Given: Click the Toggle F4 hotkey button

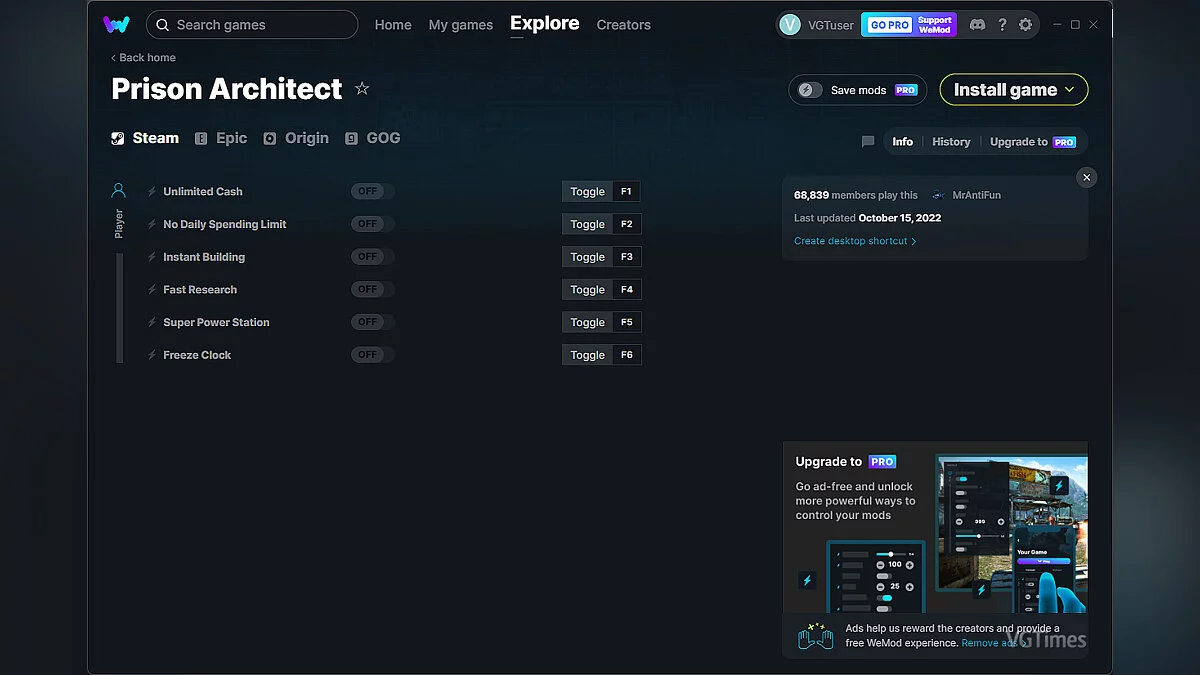Looking at the screenshot, I should [601, 290].
